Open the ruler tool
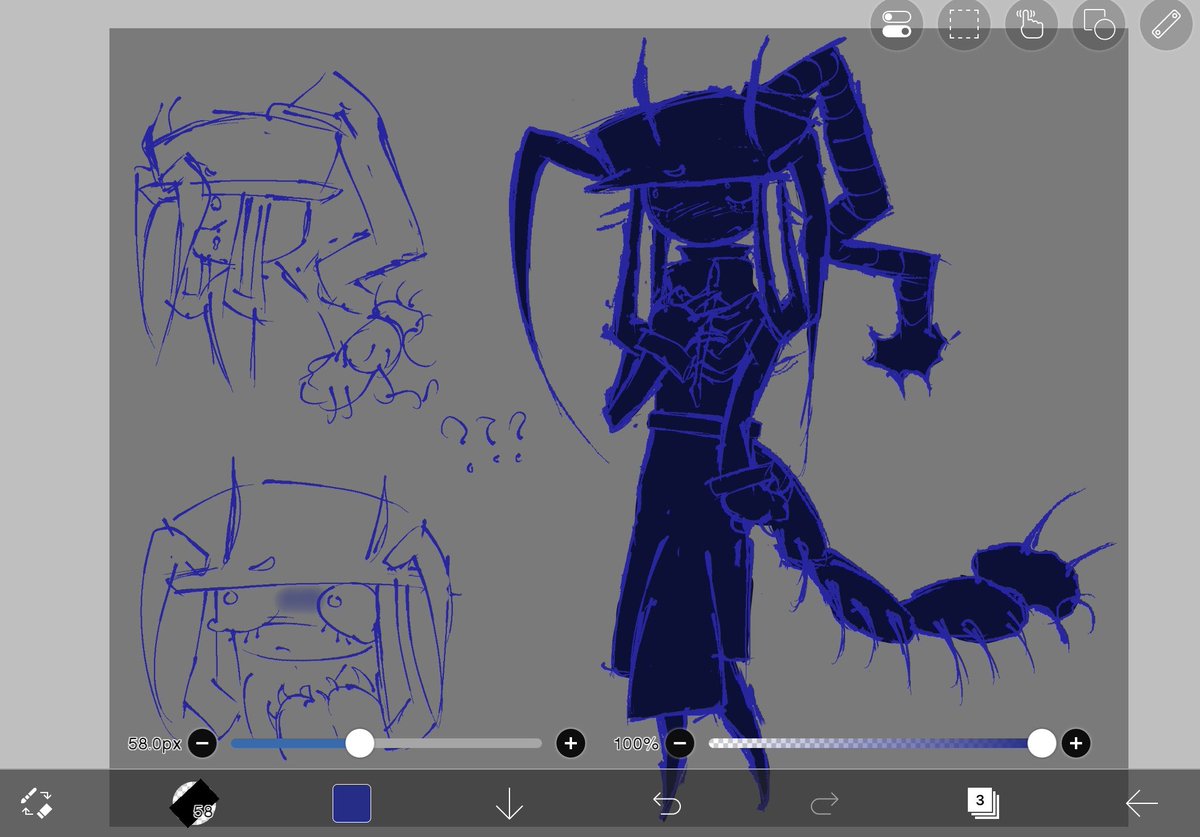Screen dimensions: 1200x837 [1166, 25]
